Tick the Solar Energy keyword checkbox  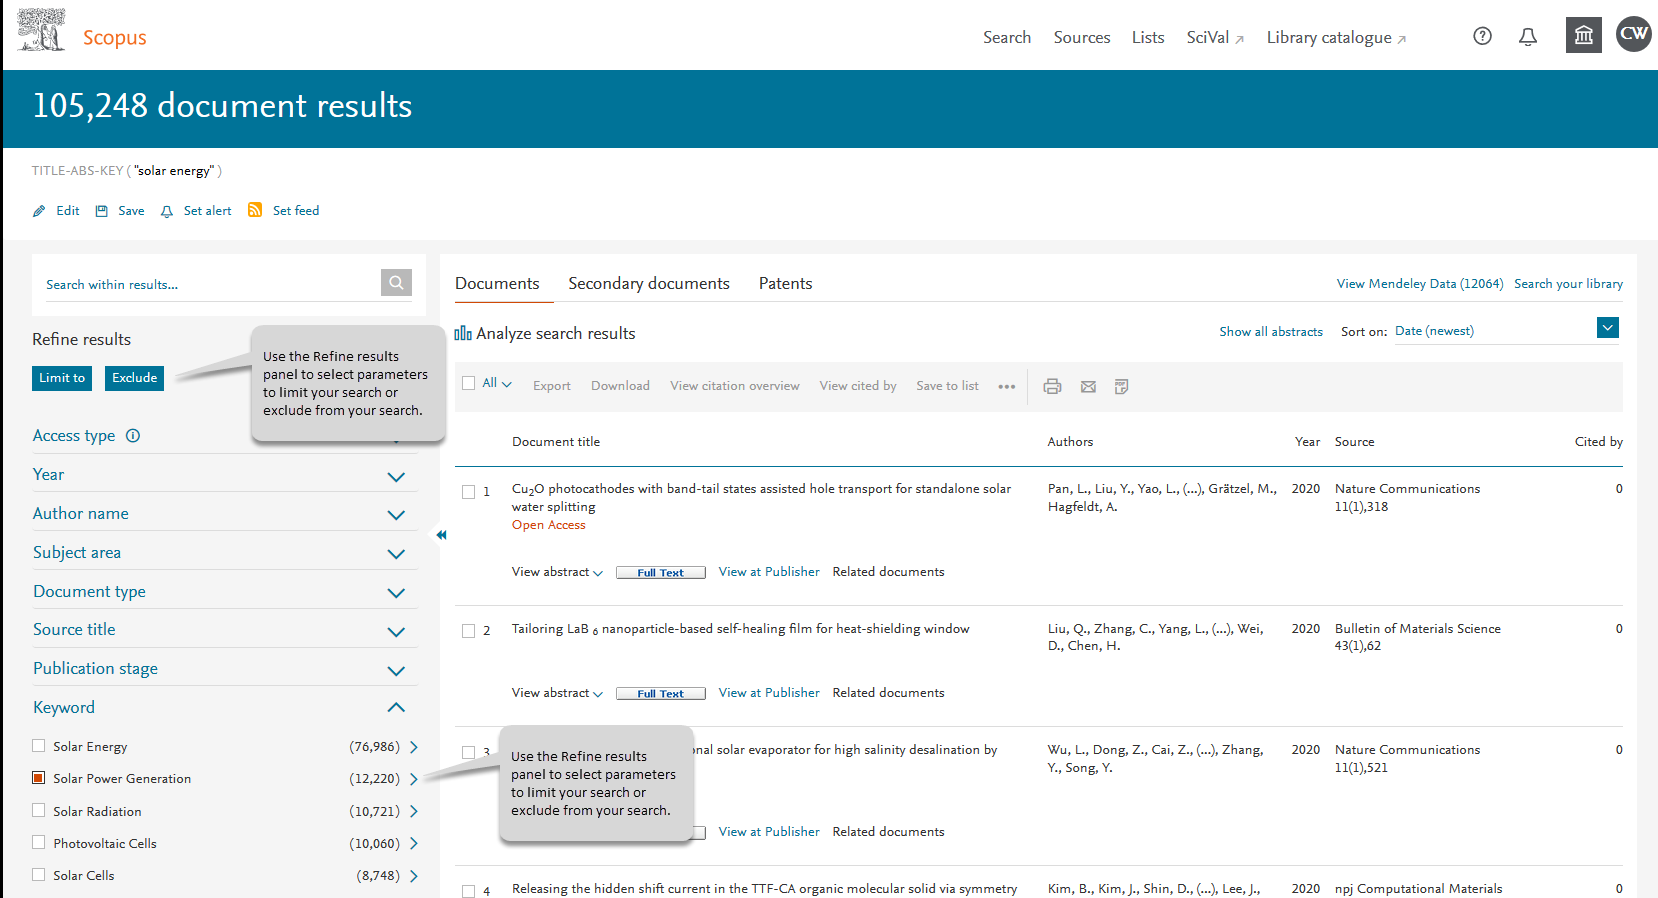click(39, 746)
